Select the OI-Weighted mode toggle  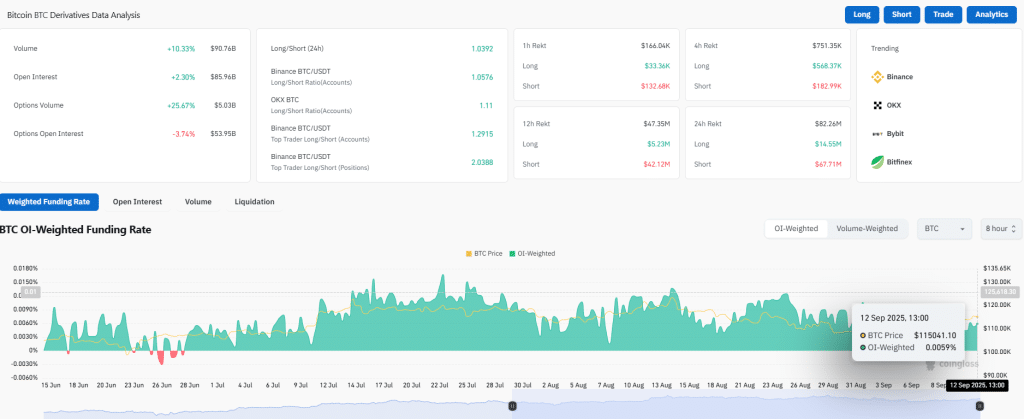click(796, 229)
